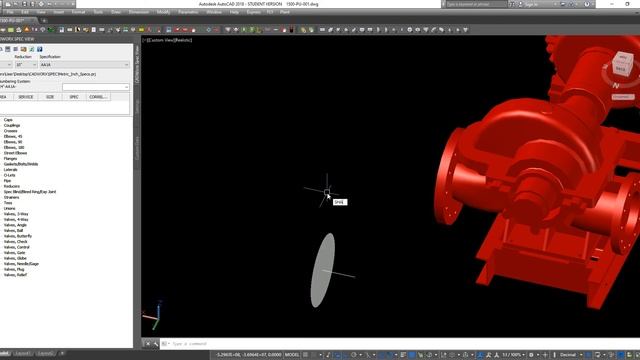Open the Reduction size dropdown

(x=26, y=64)
